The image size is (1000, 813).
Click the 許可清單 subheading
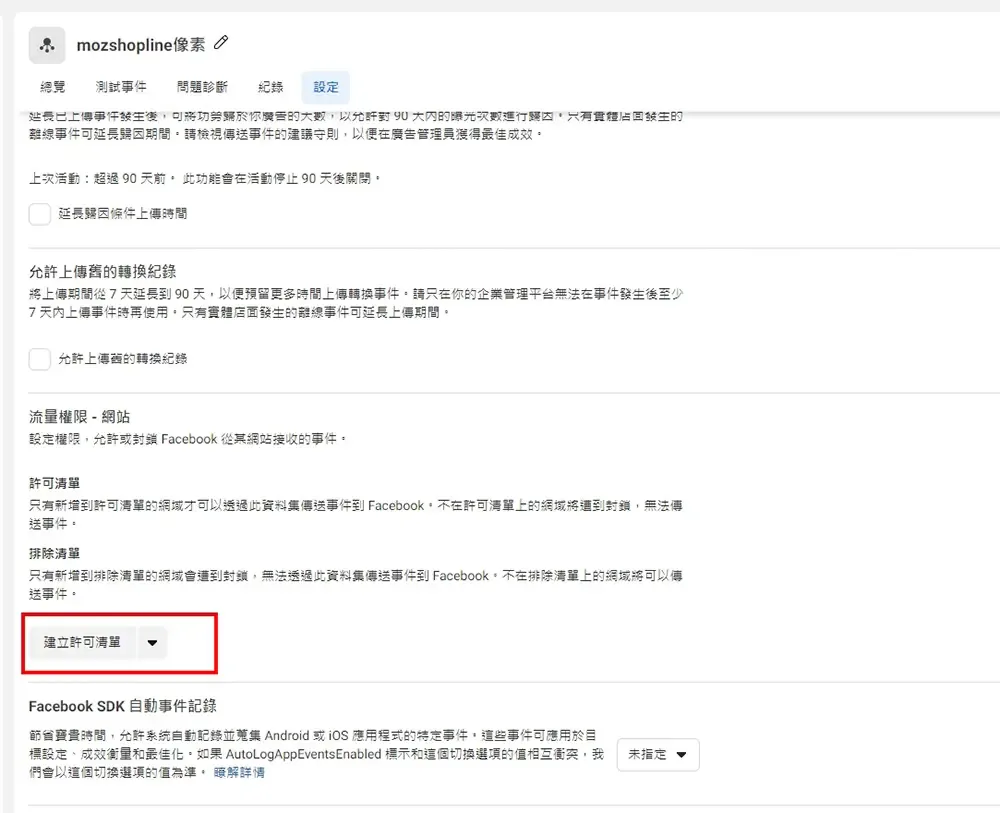point(54,483)
